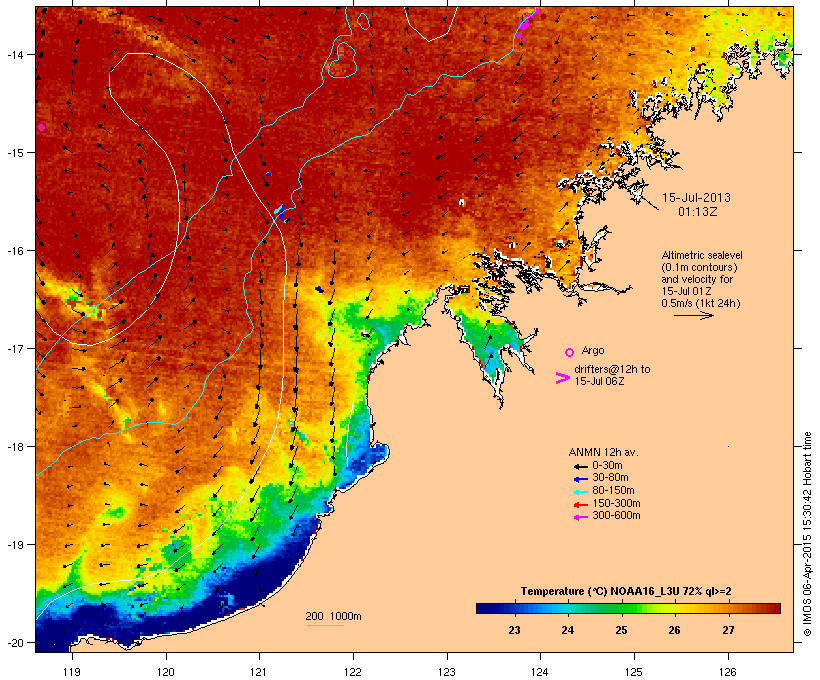
Task: Click the small closed cyan contour near -14
Action: (343, 60)
